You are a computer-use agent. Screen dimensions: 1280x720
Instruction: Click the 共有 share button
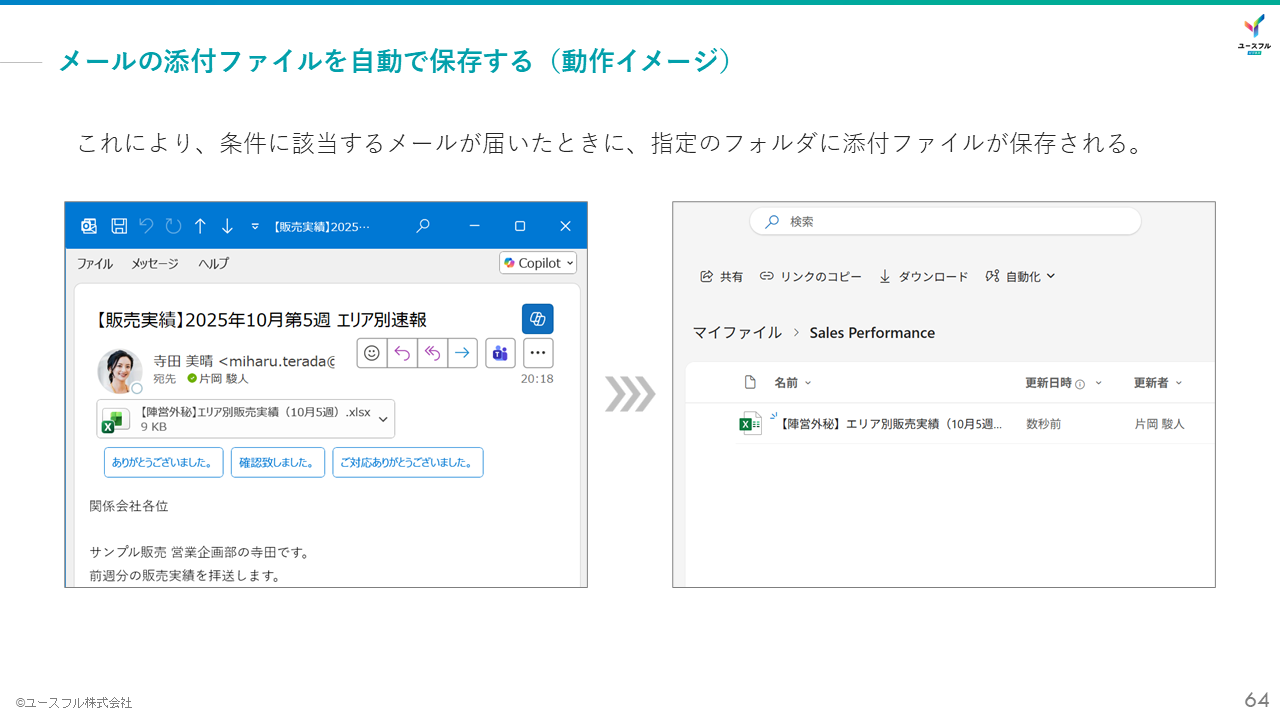721,277
